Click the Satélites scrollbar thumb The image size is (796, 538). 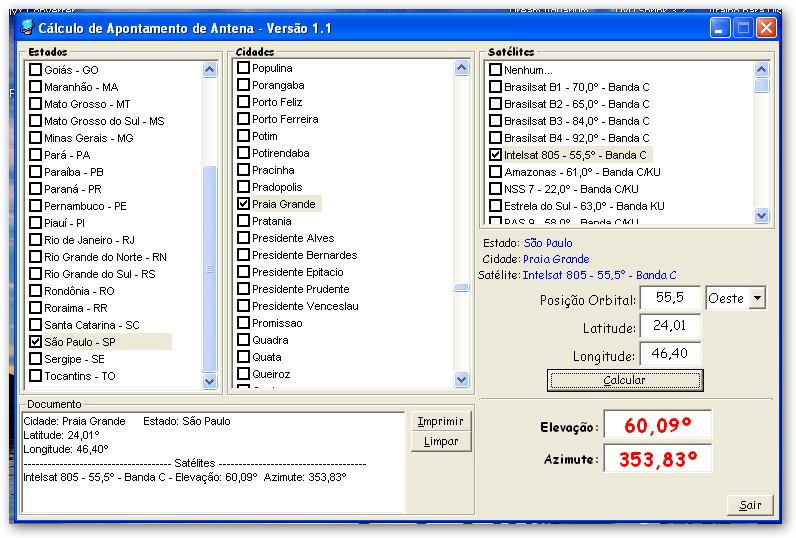761,85
